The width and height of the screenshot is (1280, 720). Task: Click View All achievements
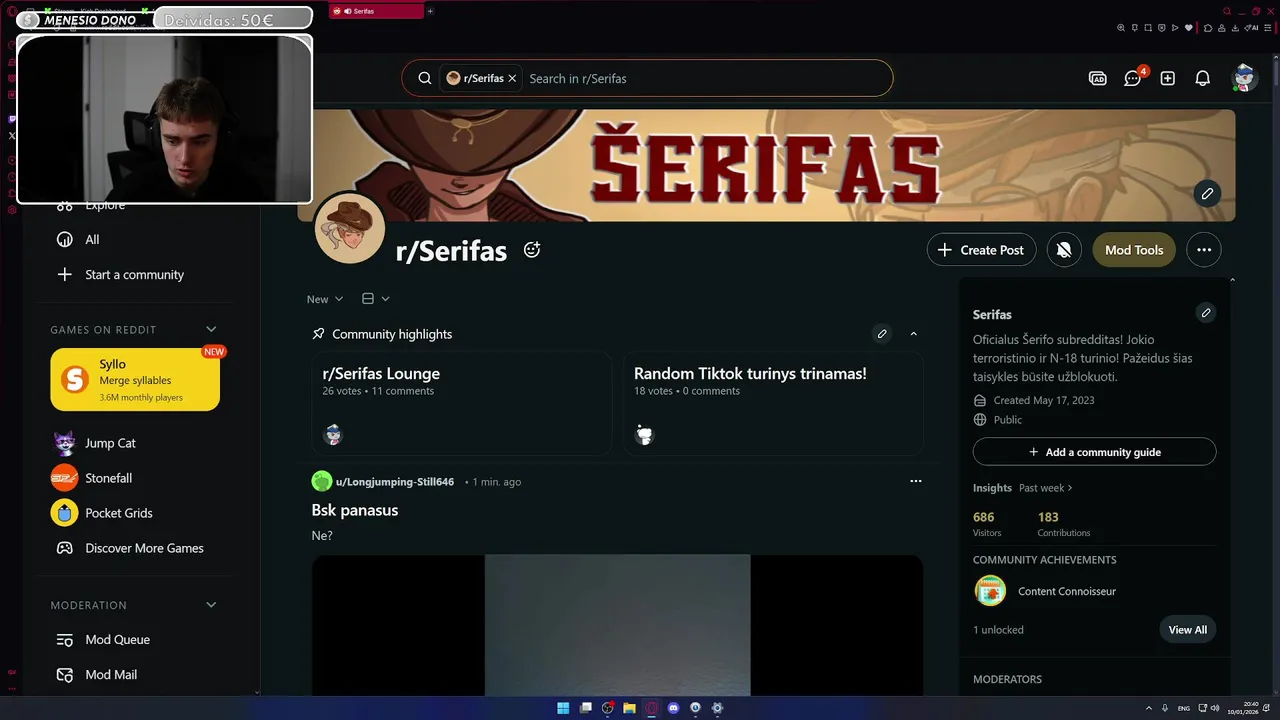1188,630
